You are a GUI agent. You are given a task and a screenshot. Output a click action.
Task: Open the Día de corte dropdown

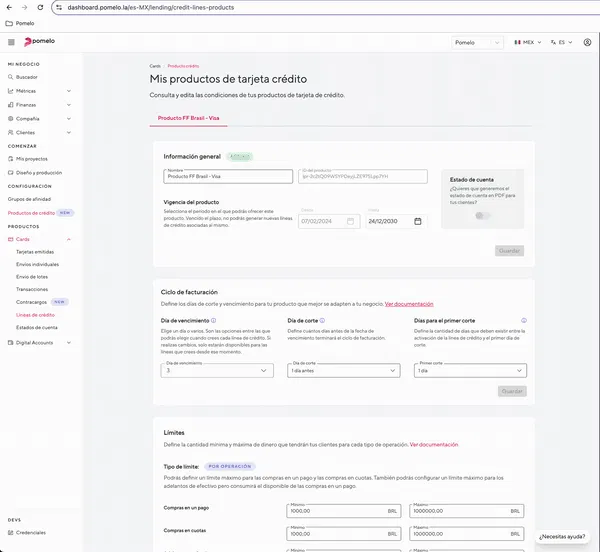344,370
